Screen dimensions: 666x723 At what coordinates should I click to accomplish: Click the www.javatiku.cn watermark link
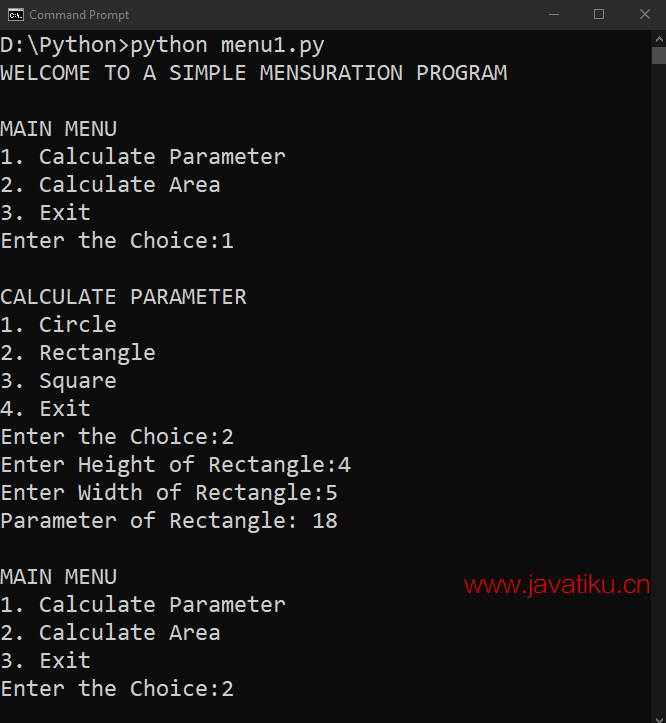click(x=557, y=585)
